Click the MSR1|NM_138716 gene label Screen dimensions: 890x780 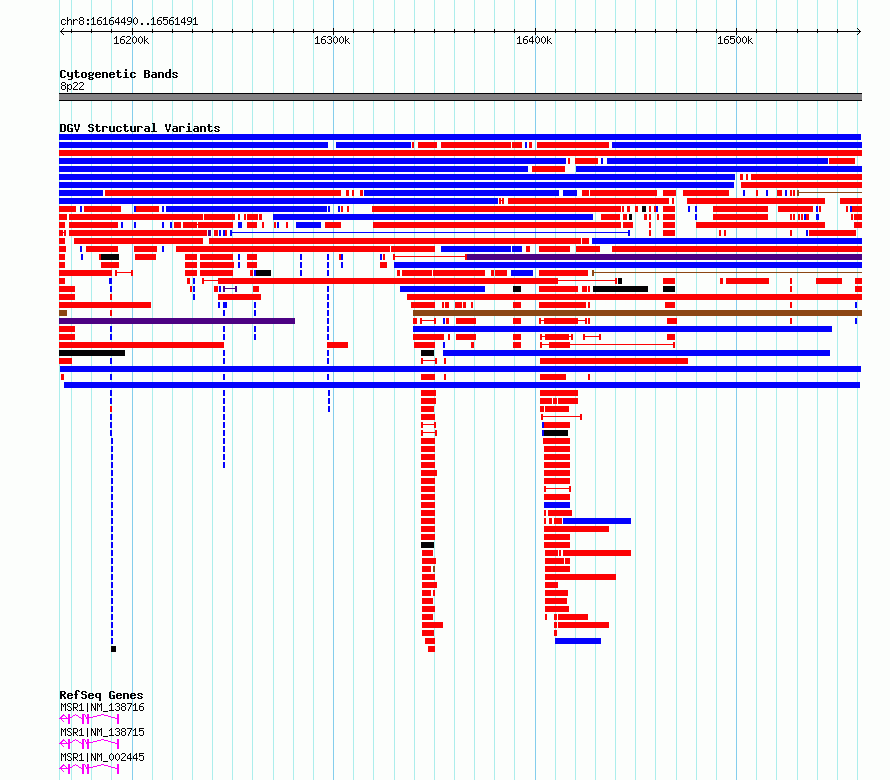coord(102,707)
